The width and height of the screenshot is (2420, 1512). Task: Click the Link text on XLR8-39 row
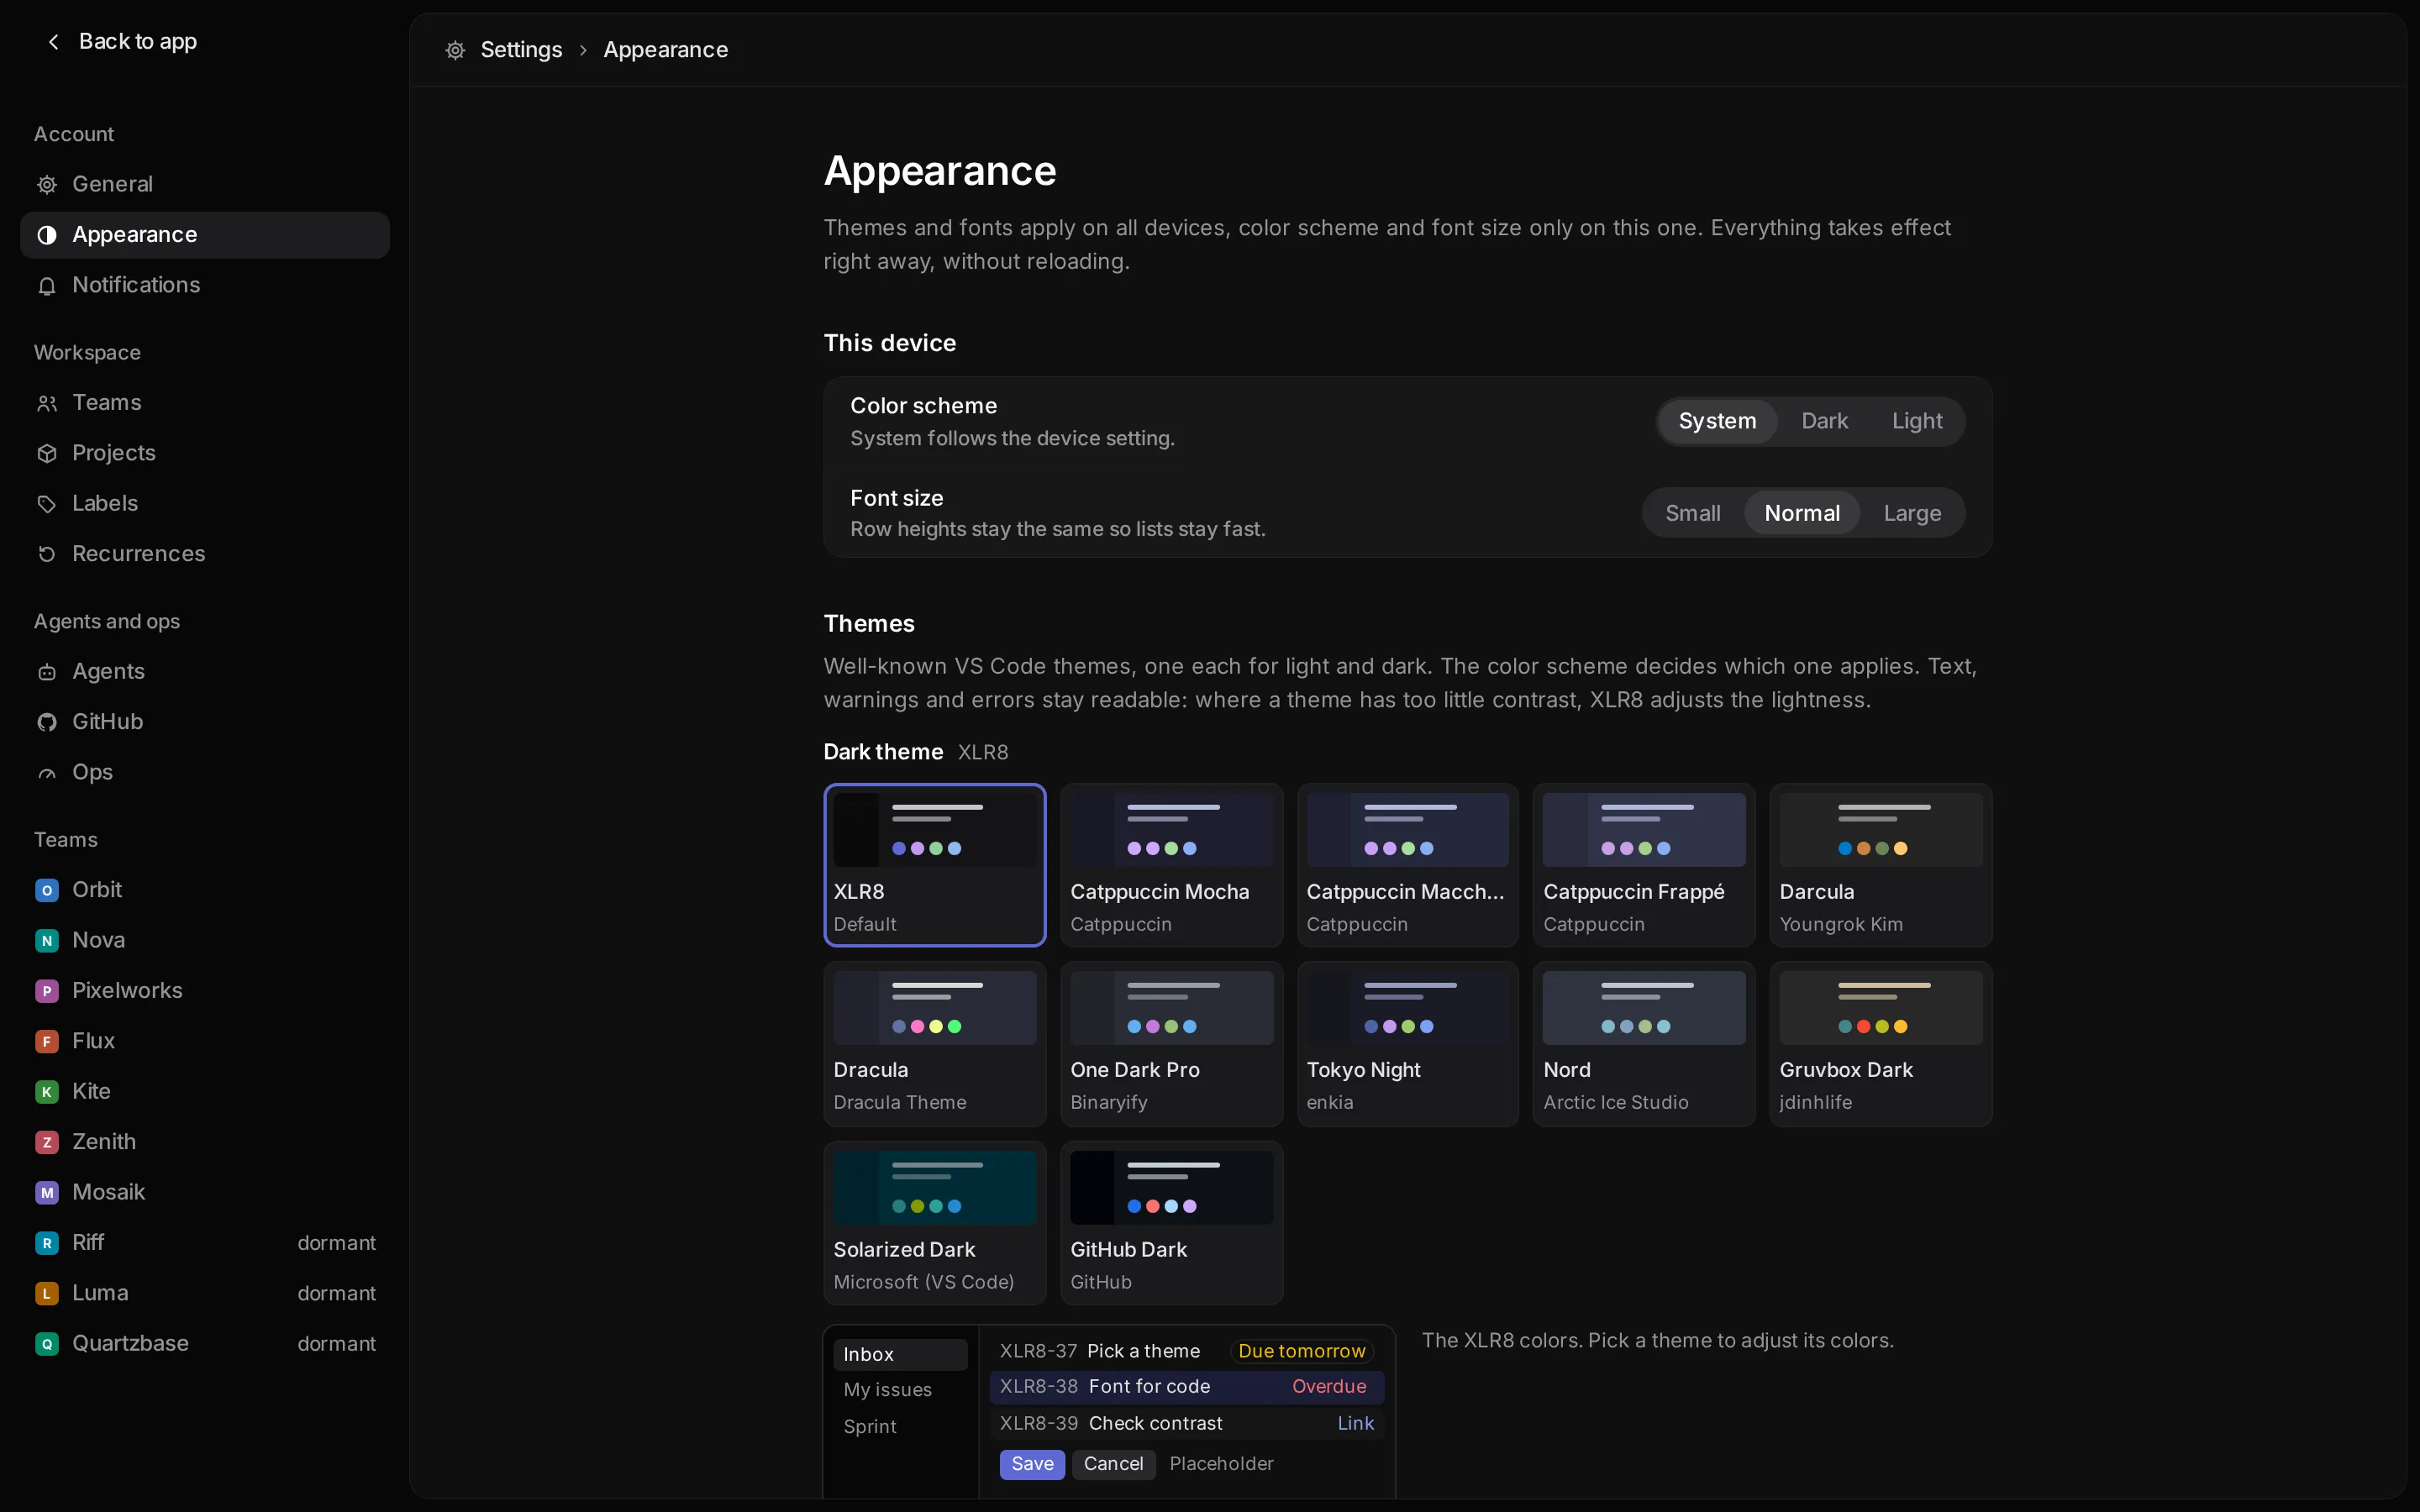pos(1355,1423)
